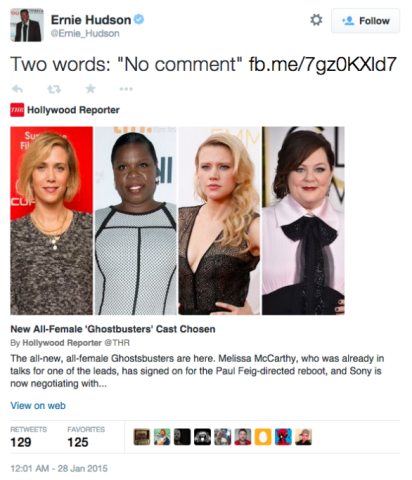Click the red THR Hollywood Reporter logo
Image resolution: width=412 pixels, height=480 pixels.
[17, 110]
